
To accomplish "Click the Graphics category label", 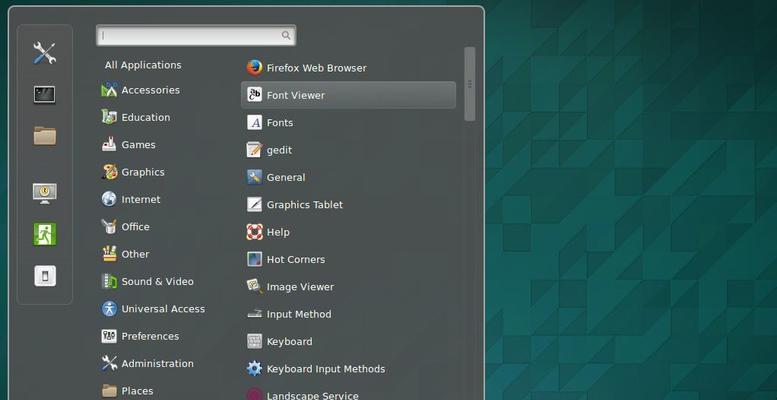I will [143, 172].
